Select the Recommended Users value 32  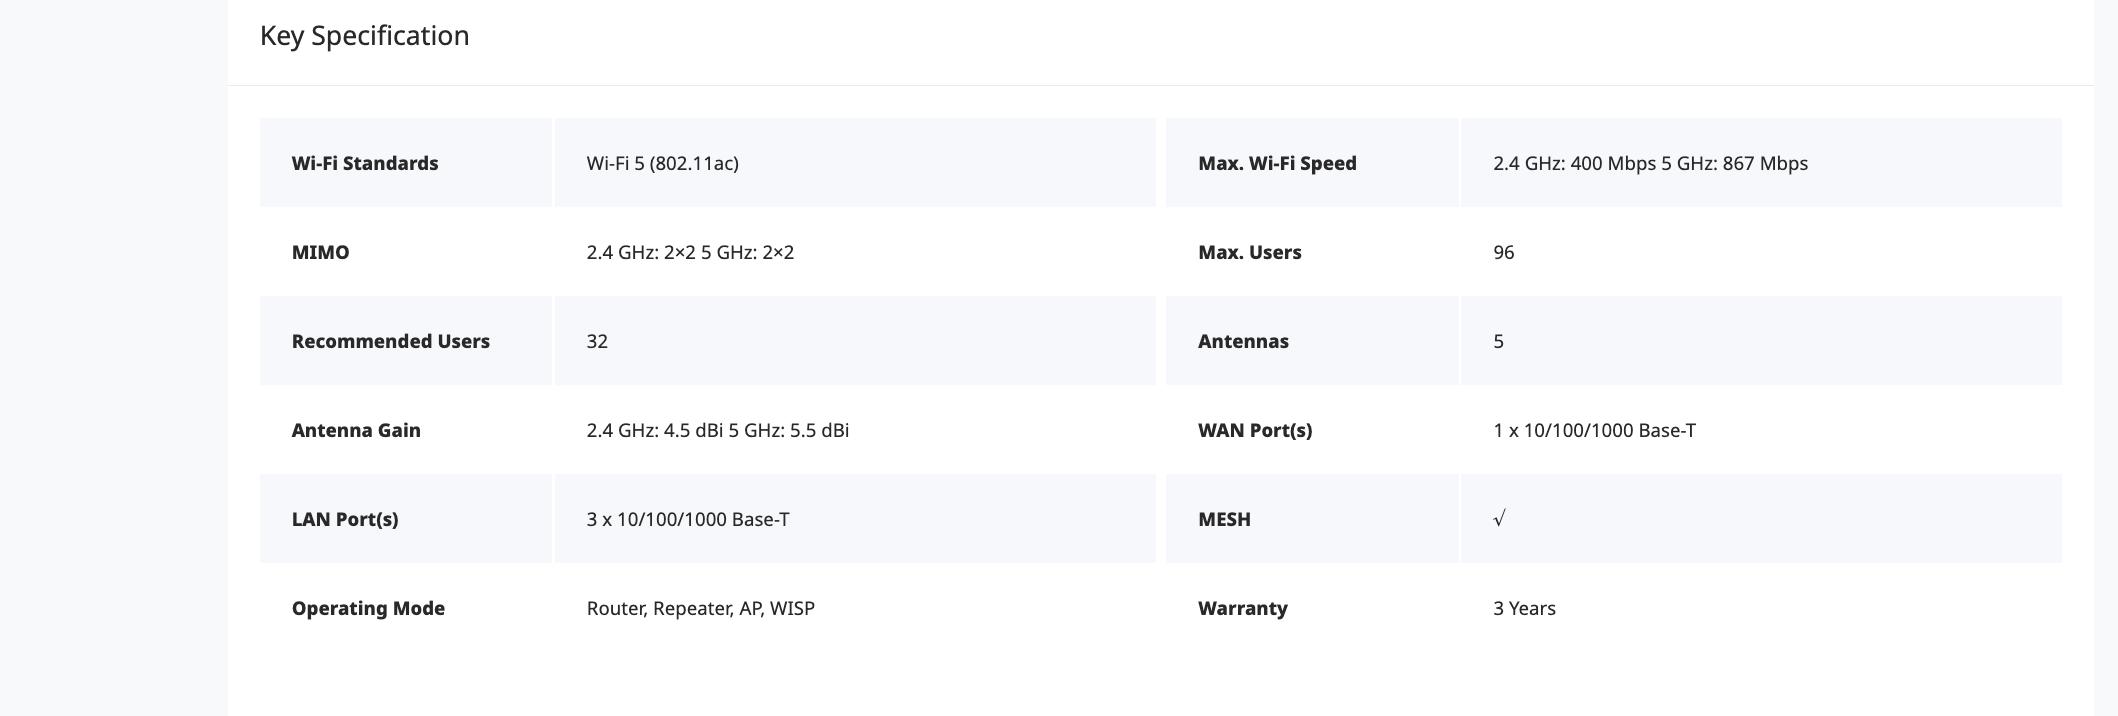point(597,341)
